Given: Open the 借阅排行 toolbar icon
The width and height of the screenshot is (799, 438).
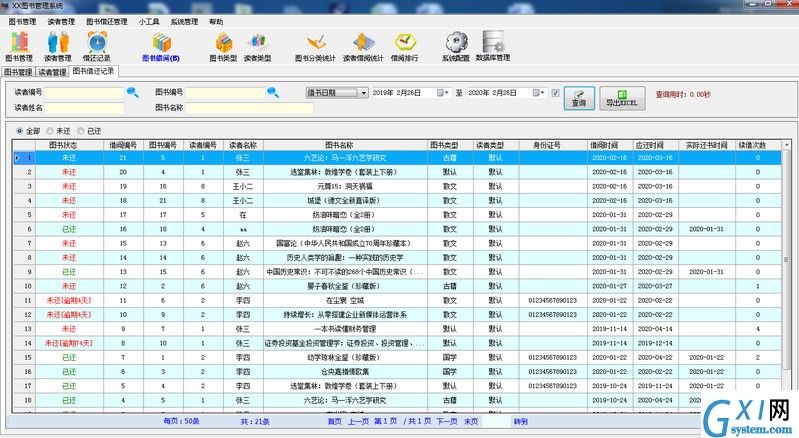Looking at the screenshot, I should click(405, 47).
